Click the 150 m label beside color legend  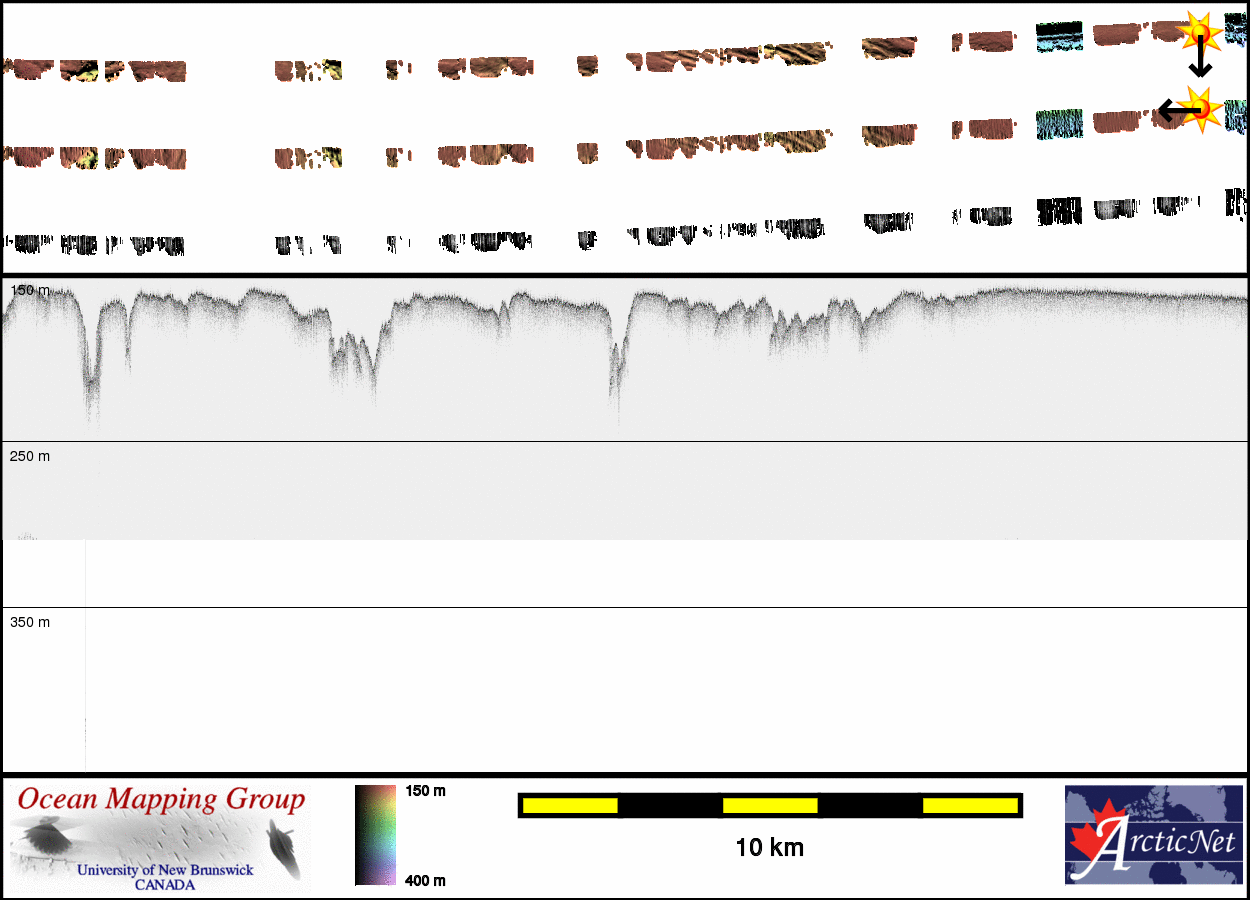425,791
